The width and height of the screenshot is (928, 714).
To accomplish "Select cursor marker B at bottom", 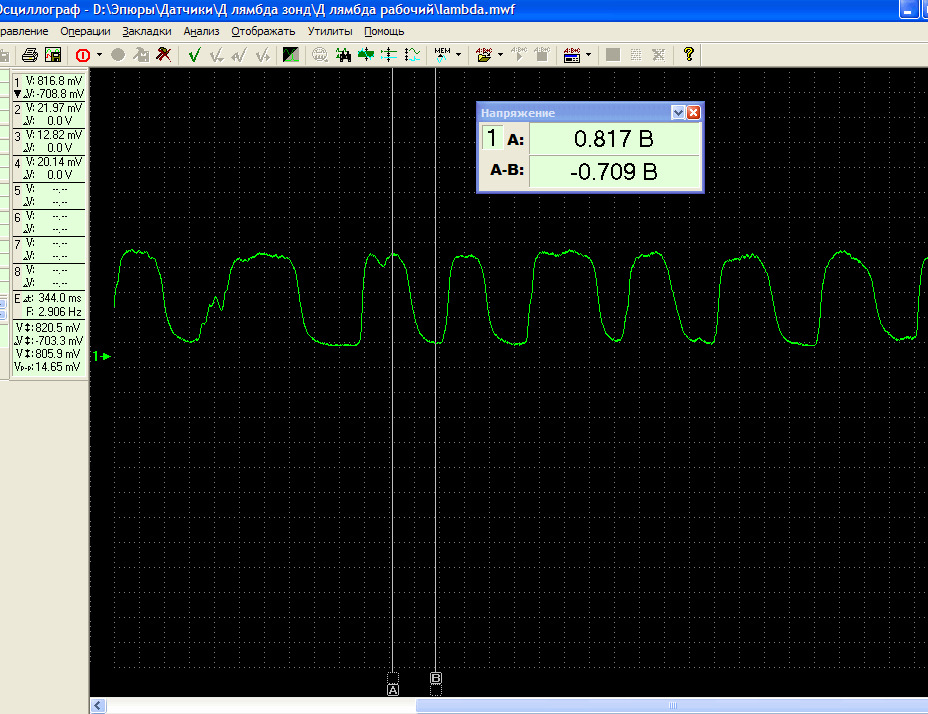I will (x=436, y=678).
